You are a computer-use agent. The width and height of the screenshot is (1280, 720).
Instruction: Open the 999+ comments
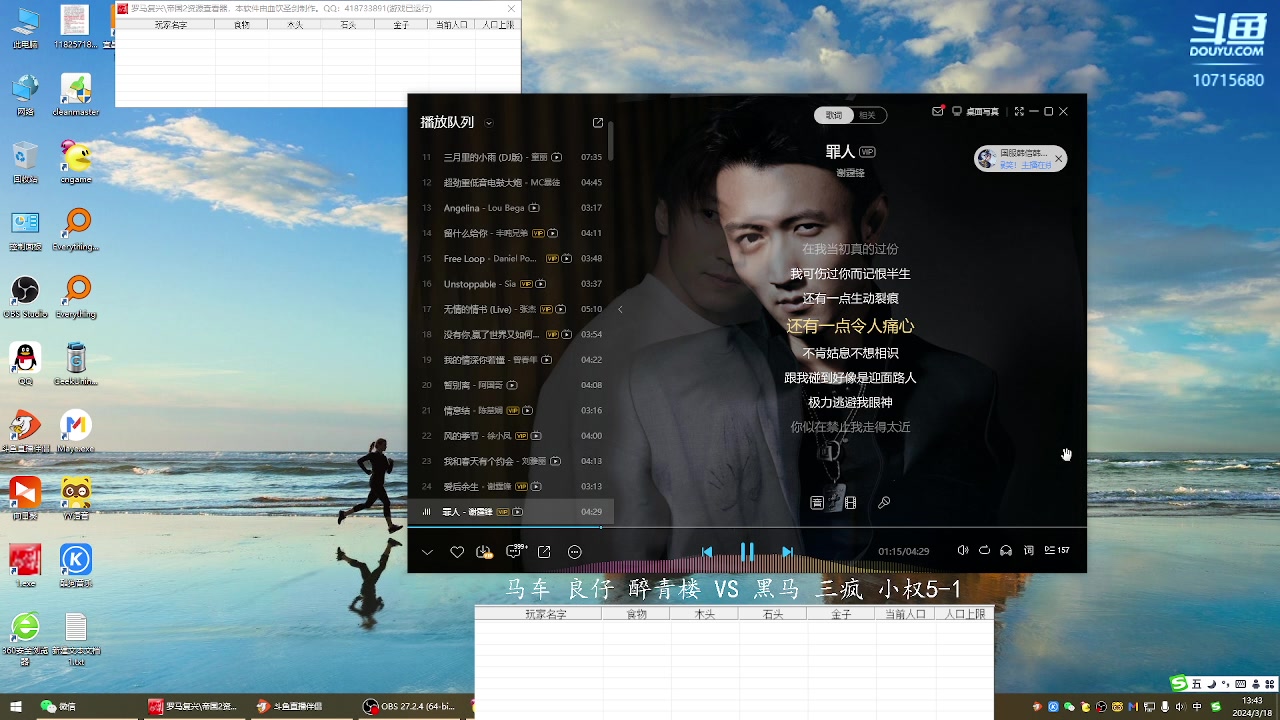pos(515,551)
